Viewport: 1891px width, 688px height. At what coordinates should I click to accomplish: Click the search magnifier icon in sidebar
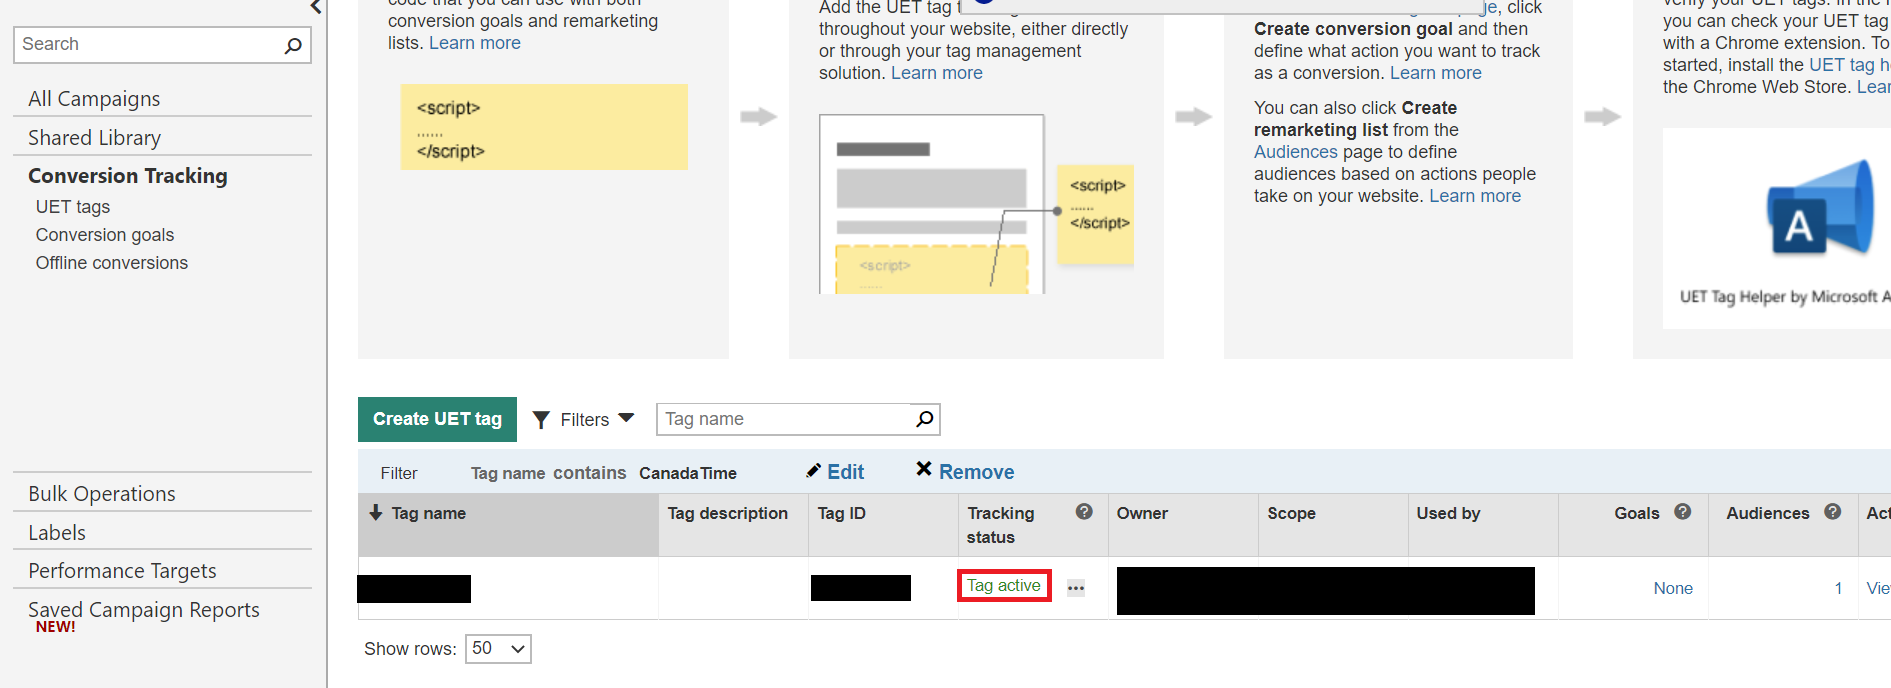click(x=293, y=45)
